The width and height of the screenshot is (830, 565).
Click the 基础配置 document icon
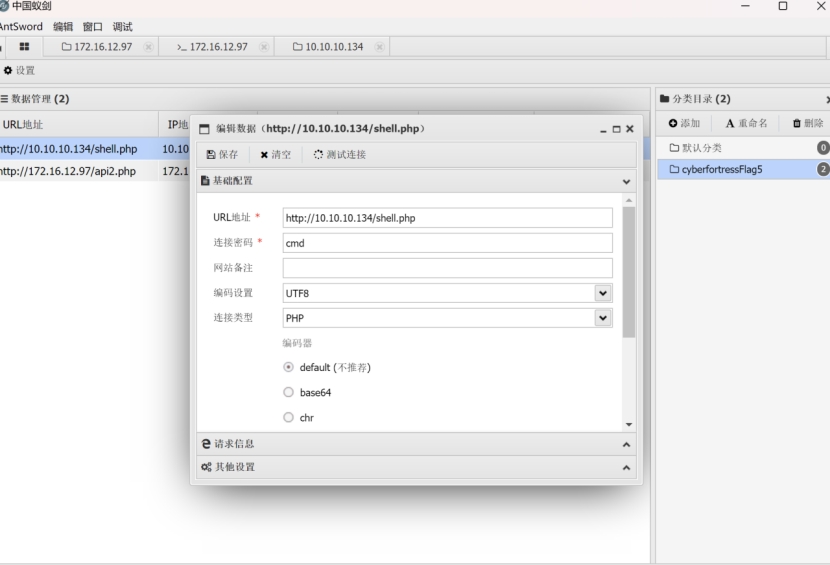pos(205,181)
